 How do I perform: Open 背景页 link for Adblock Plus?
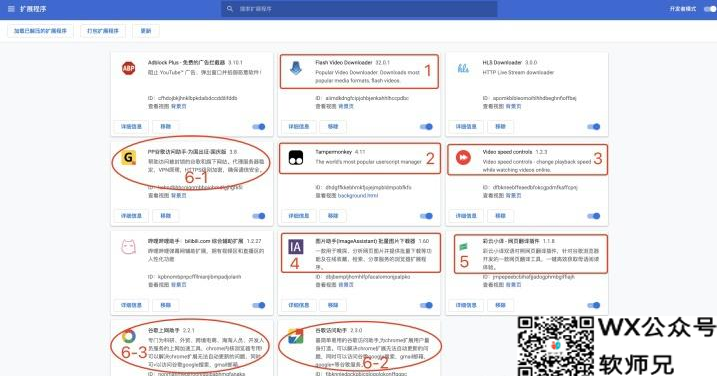click(x=179, y=106)
